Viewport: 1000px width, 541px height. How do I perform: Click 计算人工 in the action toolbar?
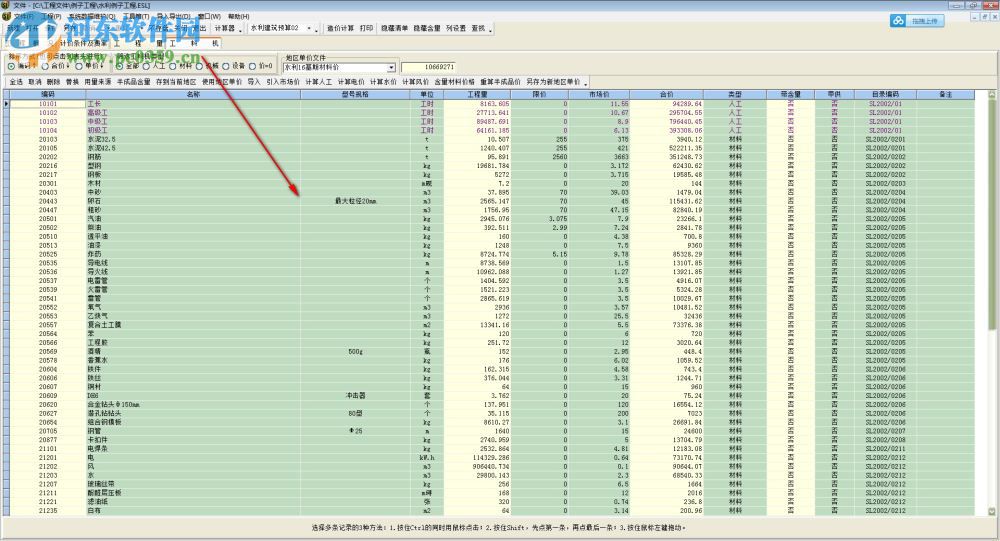click(x=320, y=81)
